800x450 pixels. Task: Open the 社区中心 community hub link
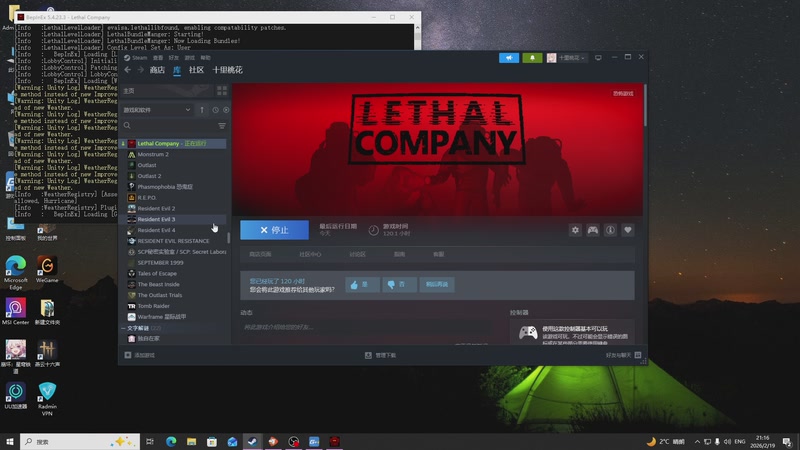(x=310, y=254)
